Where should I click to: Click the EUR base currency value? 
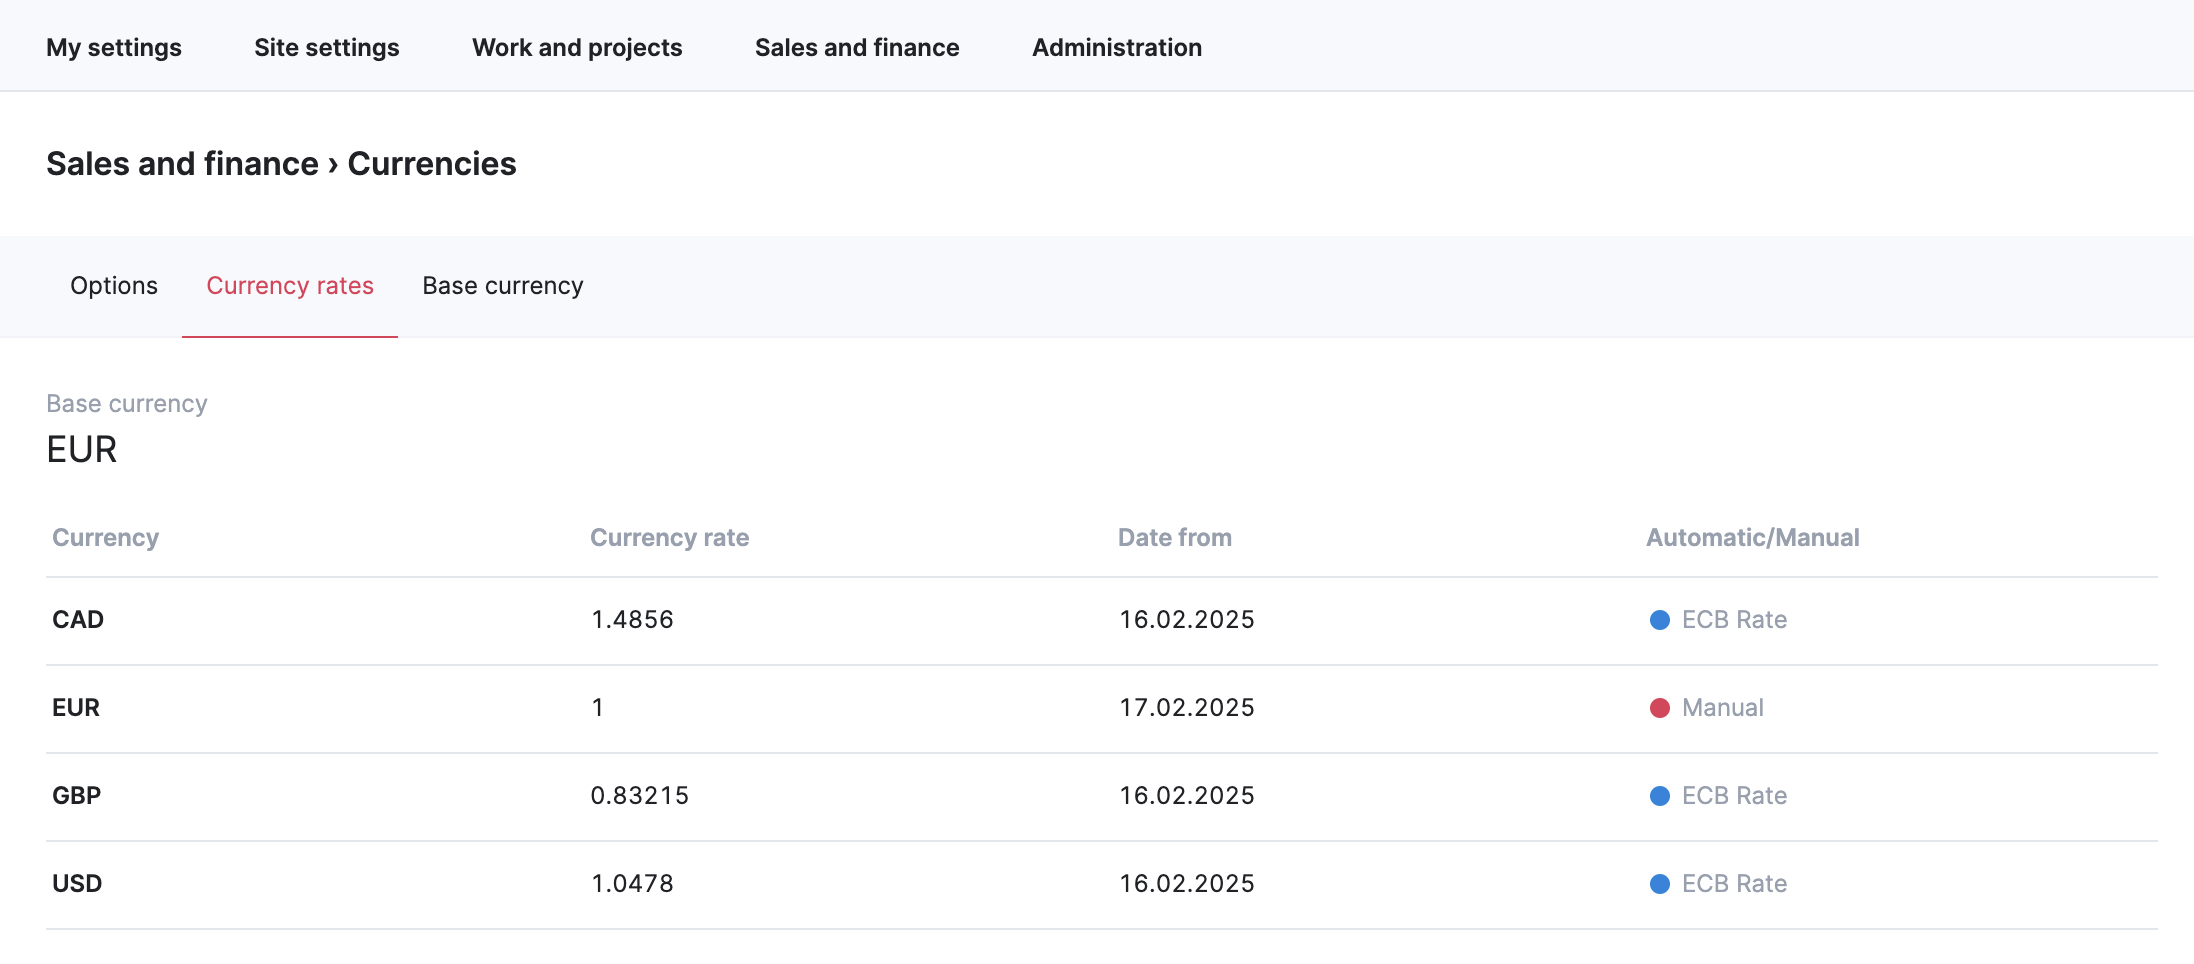click(x=82, y=450)
